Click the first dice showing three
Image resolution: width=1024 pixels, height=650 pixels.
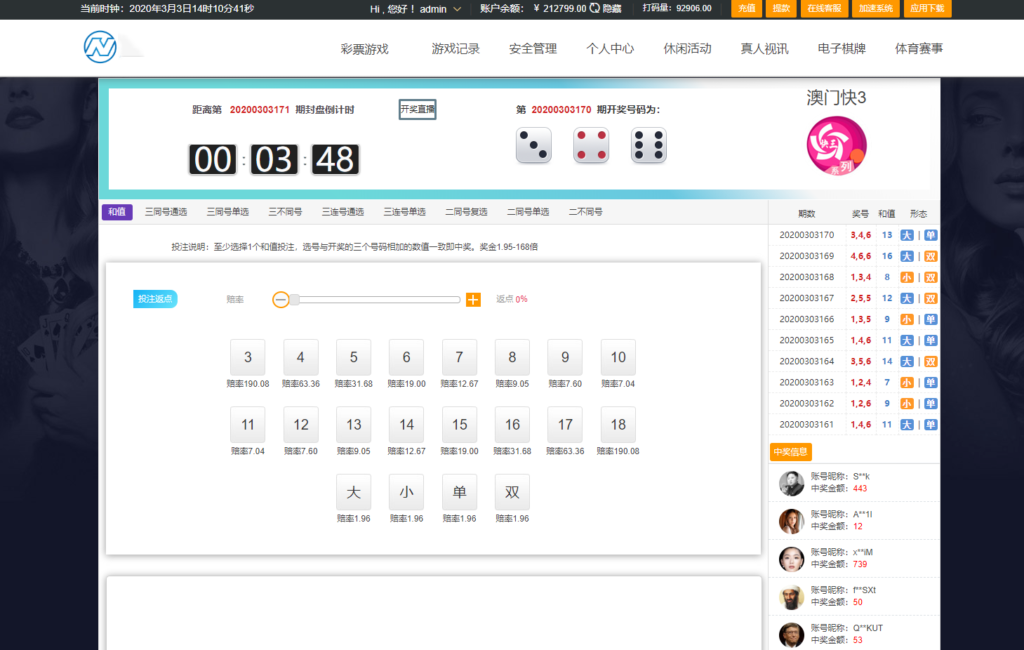(533, 146)
